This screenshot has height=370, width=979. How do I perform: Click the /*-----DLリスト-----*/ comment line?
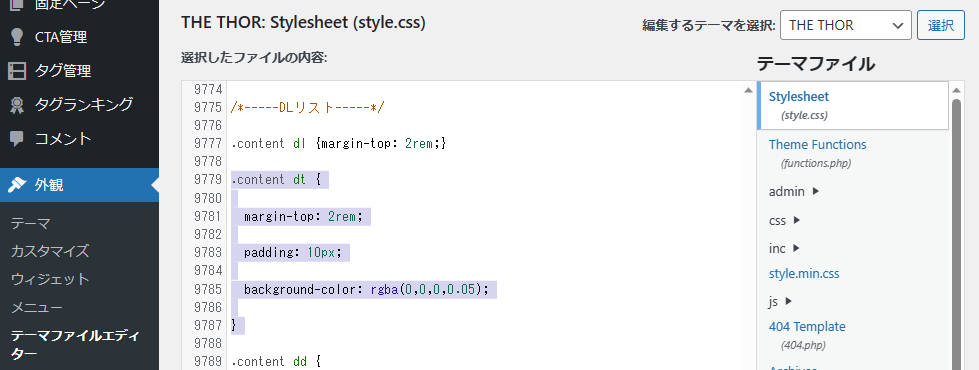point(307,107)
